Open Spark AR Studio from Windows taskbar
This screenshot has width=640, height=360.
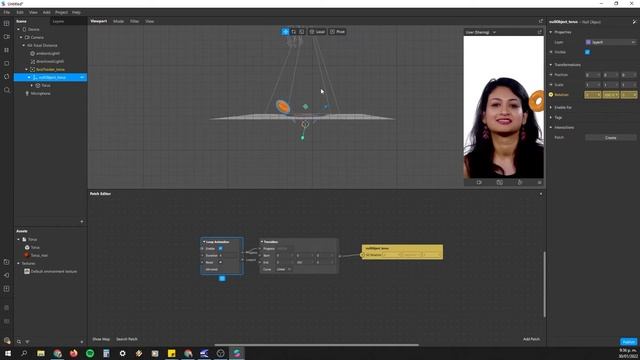point(237,353)
